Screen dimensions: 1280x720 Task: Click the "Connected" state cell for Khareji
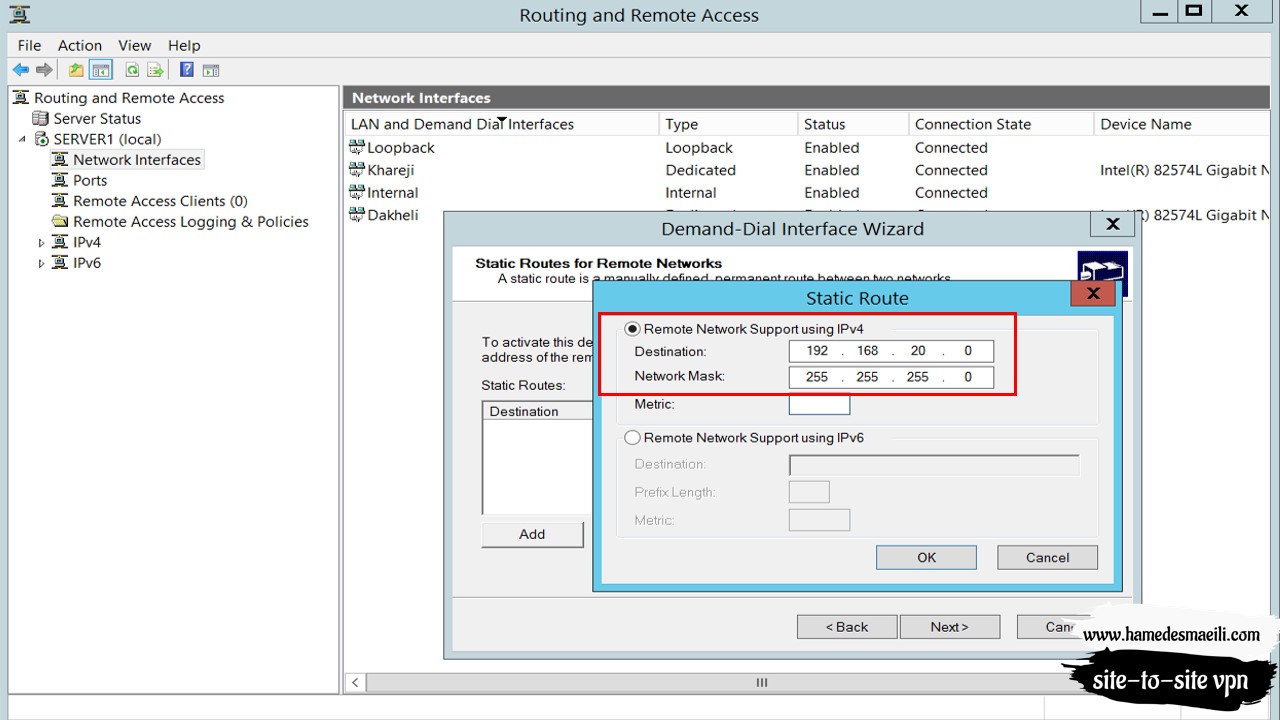[x=951, y=170]
